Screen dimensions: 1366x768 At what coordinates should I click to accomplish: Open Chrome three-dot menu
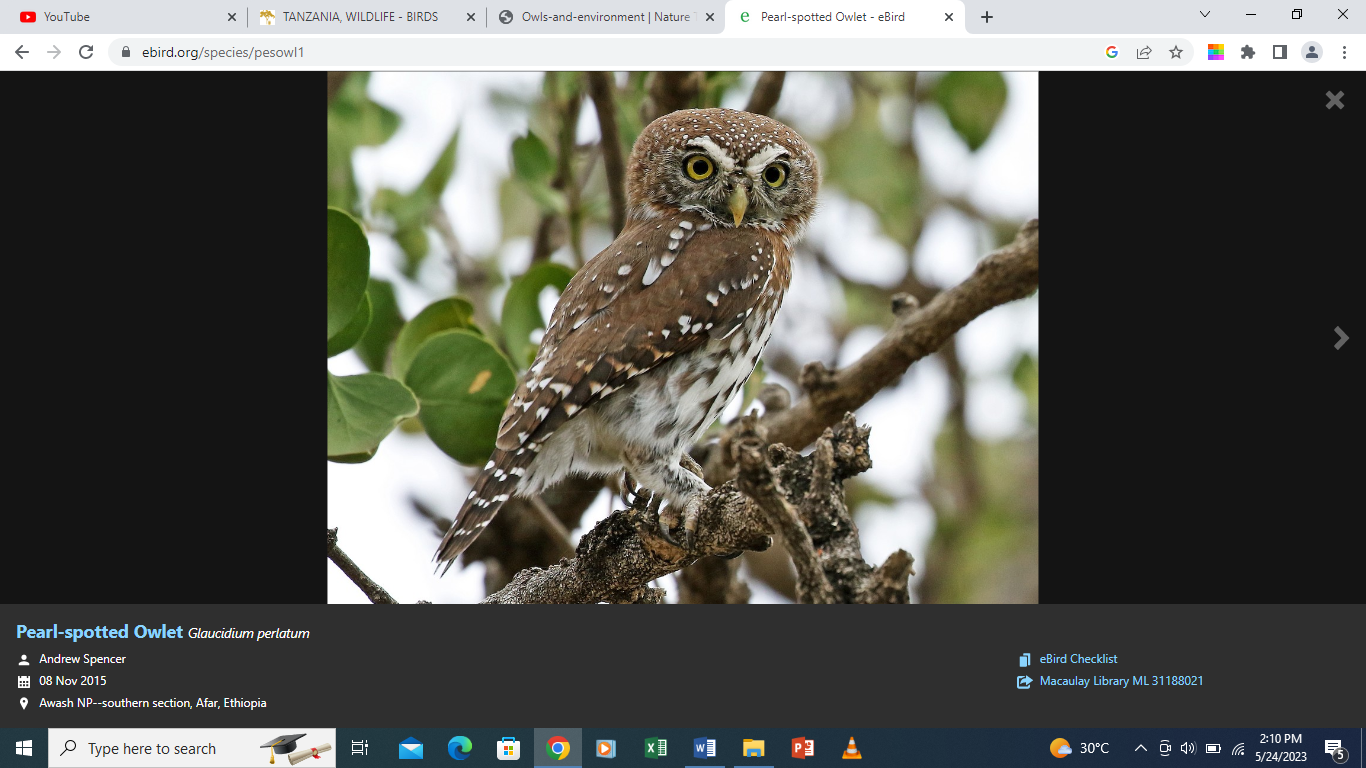(x=1344, y=52)
